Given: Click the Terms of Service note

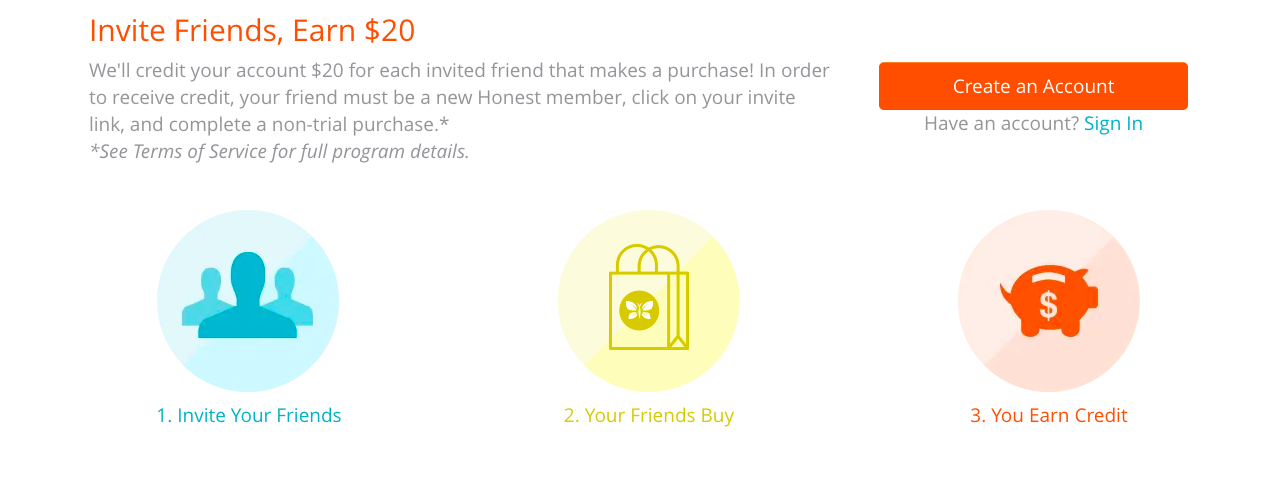Looking at the screenshot, I should pyautogui.click(x=279, y=152).
